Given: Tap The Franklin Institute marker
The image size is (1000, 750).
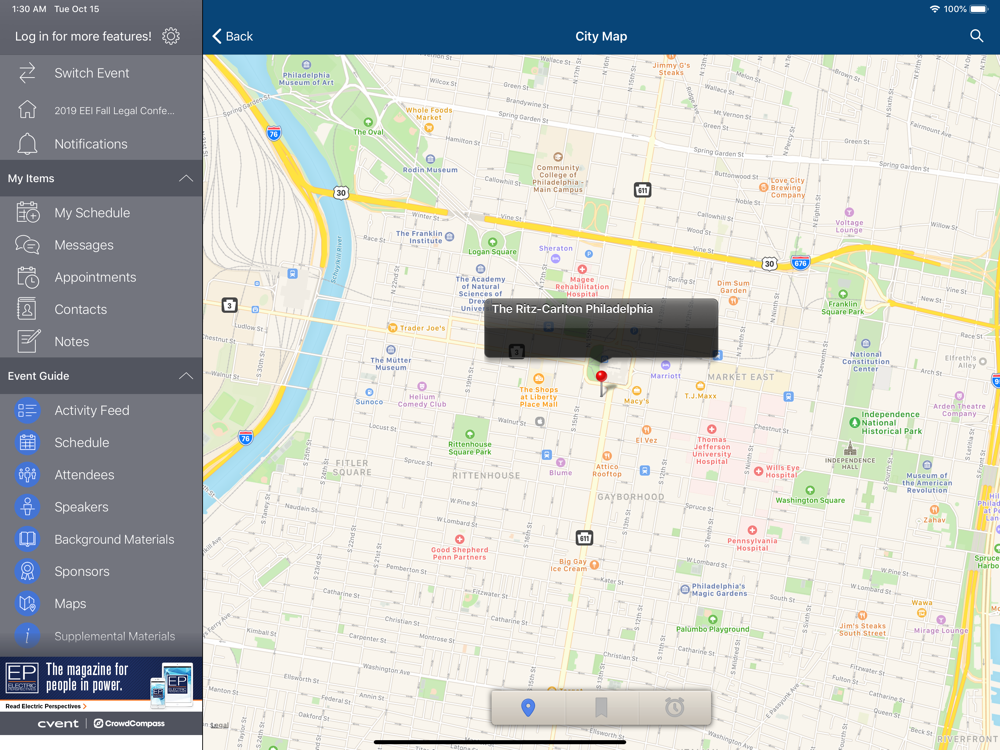Looking at the screenshot, I should pyautogui.click(x=450, y=237).
